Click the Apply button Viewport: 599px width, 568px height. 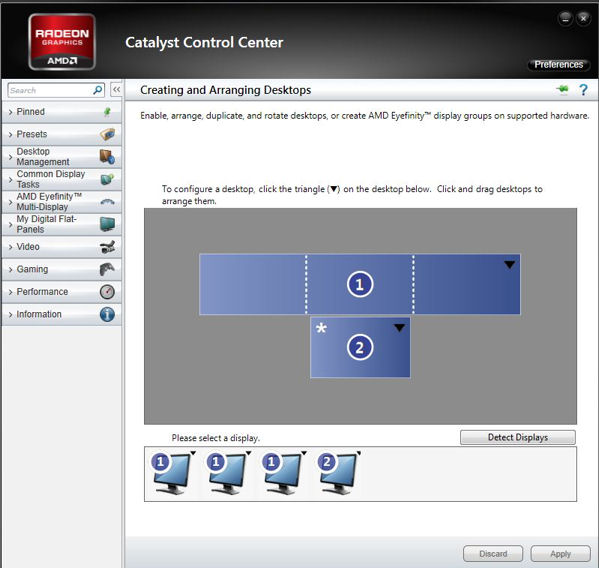pos(560,553)
